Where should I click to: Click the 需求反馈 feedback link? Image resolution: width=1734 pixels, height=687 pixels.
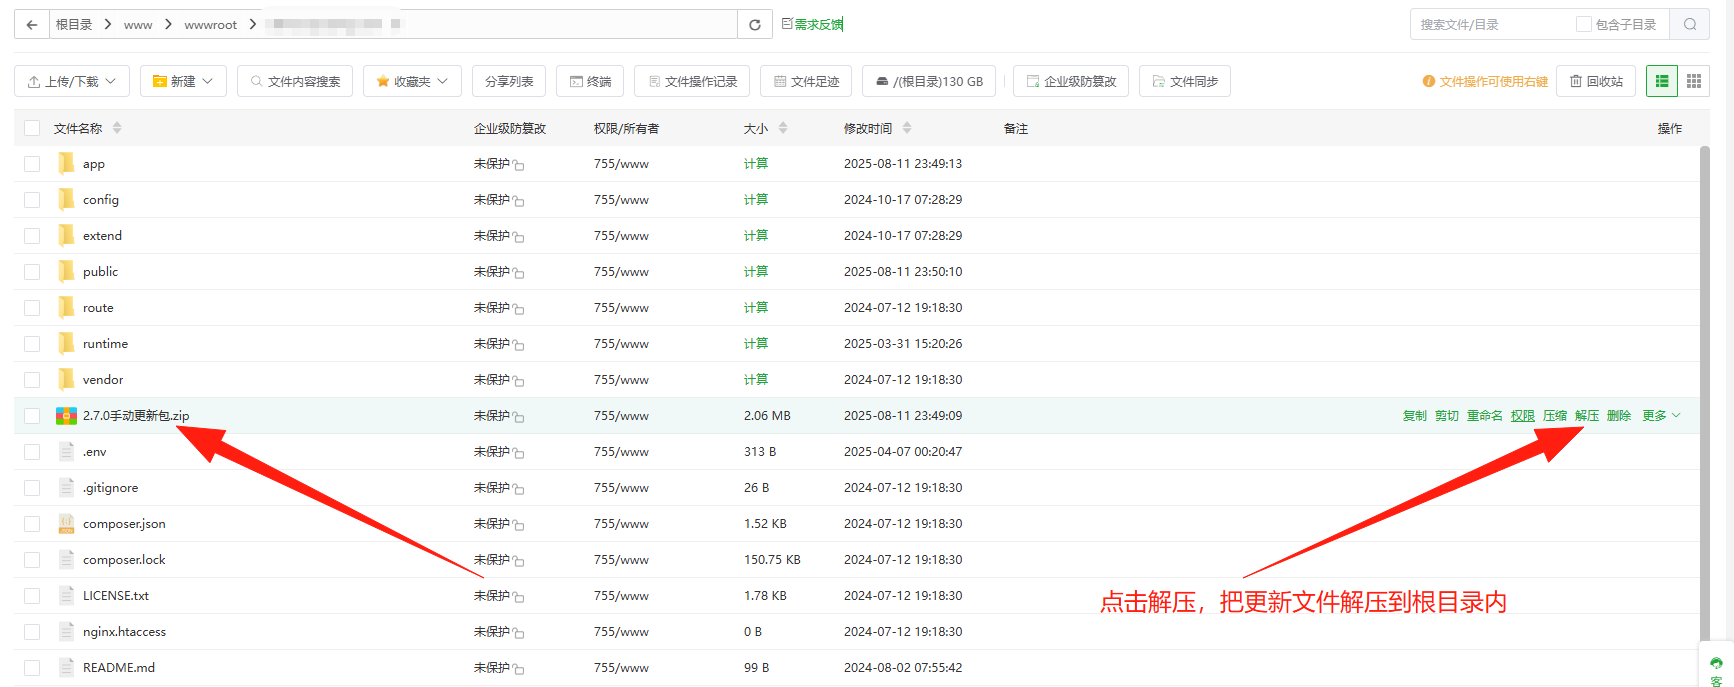[x=813, y=24]
